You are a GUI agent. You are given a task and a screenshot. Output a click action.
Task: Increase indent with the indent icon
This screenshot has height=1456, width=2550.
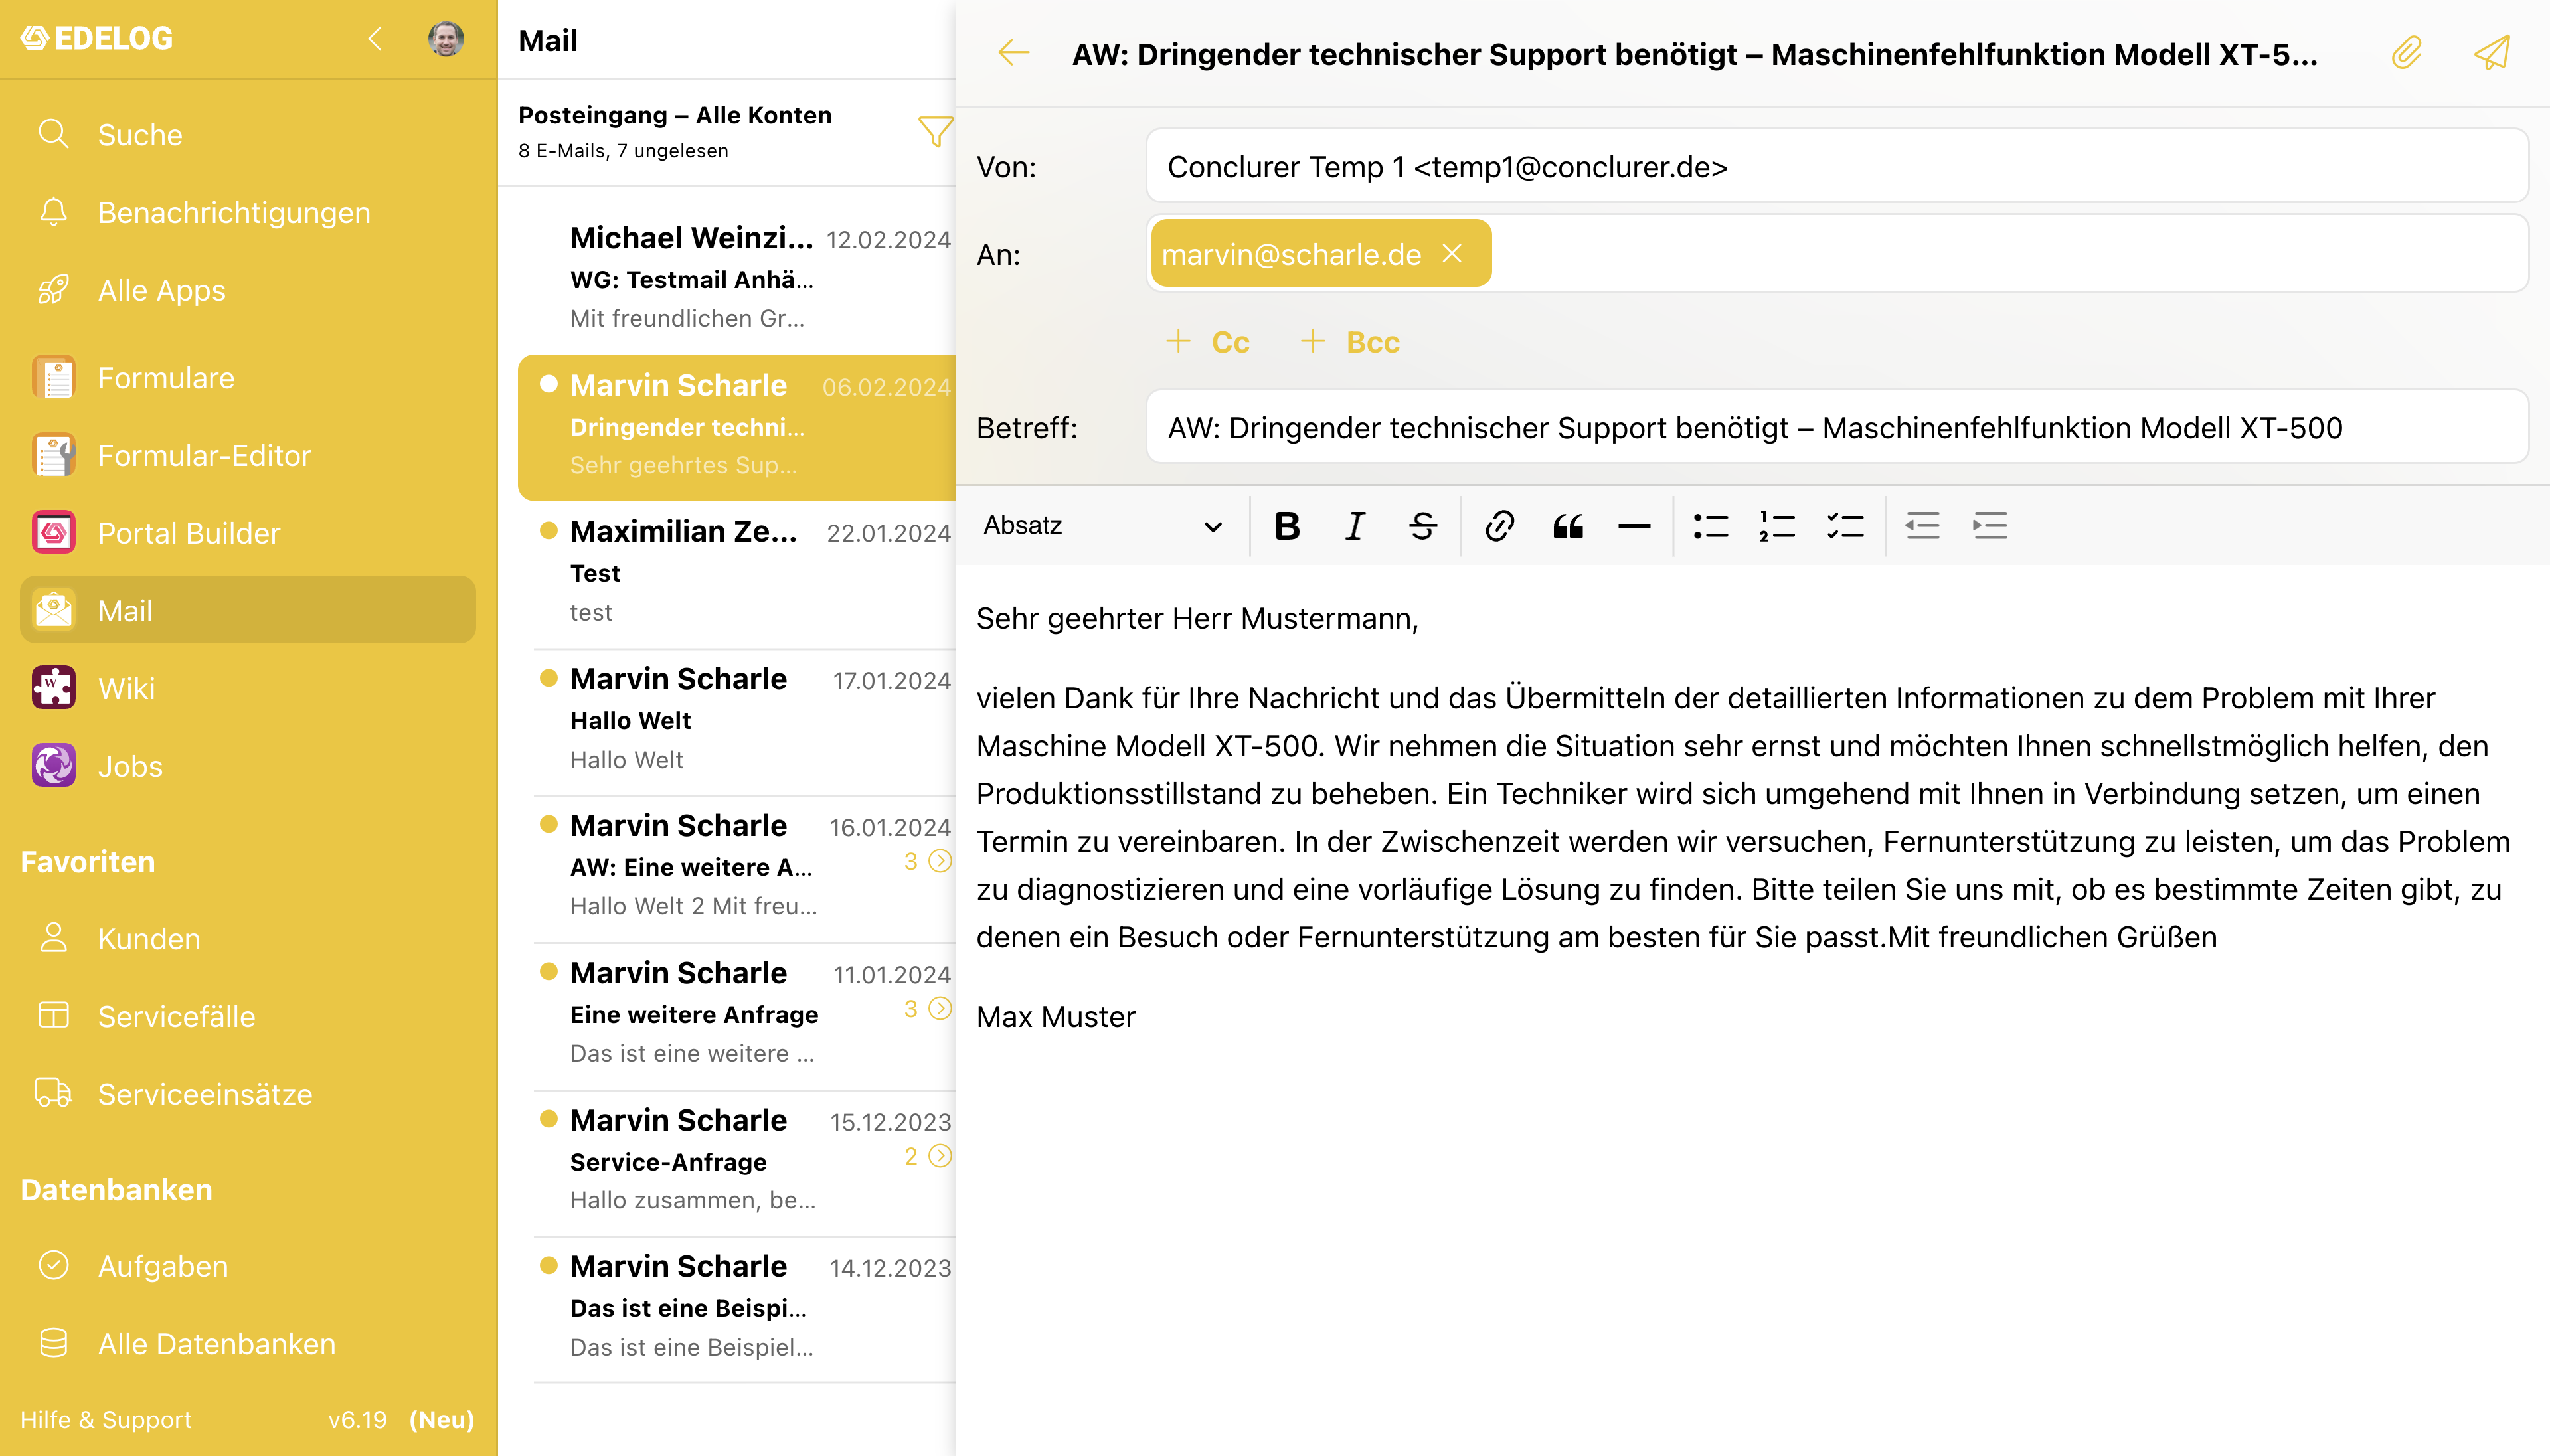tap(1989, 526)
